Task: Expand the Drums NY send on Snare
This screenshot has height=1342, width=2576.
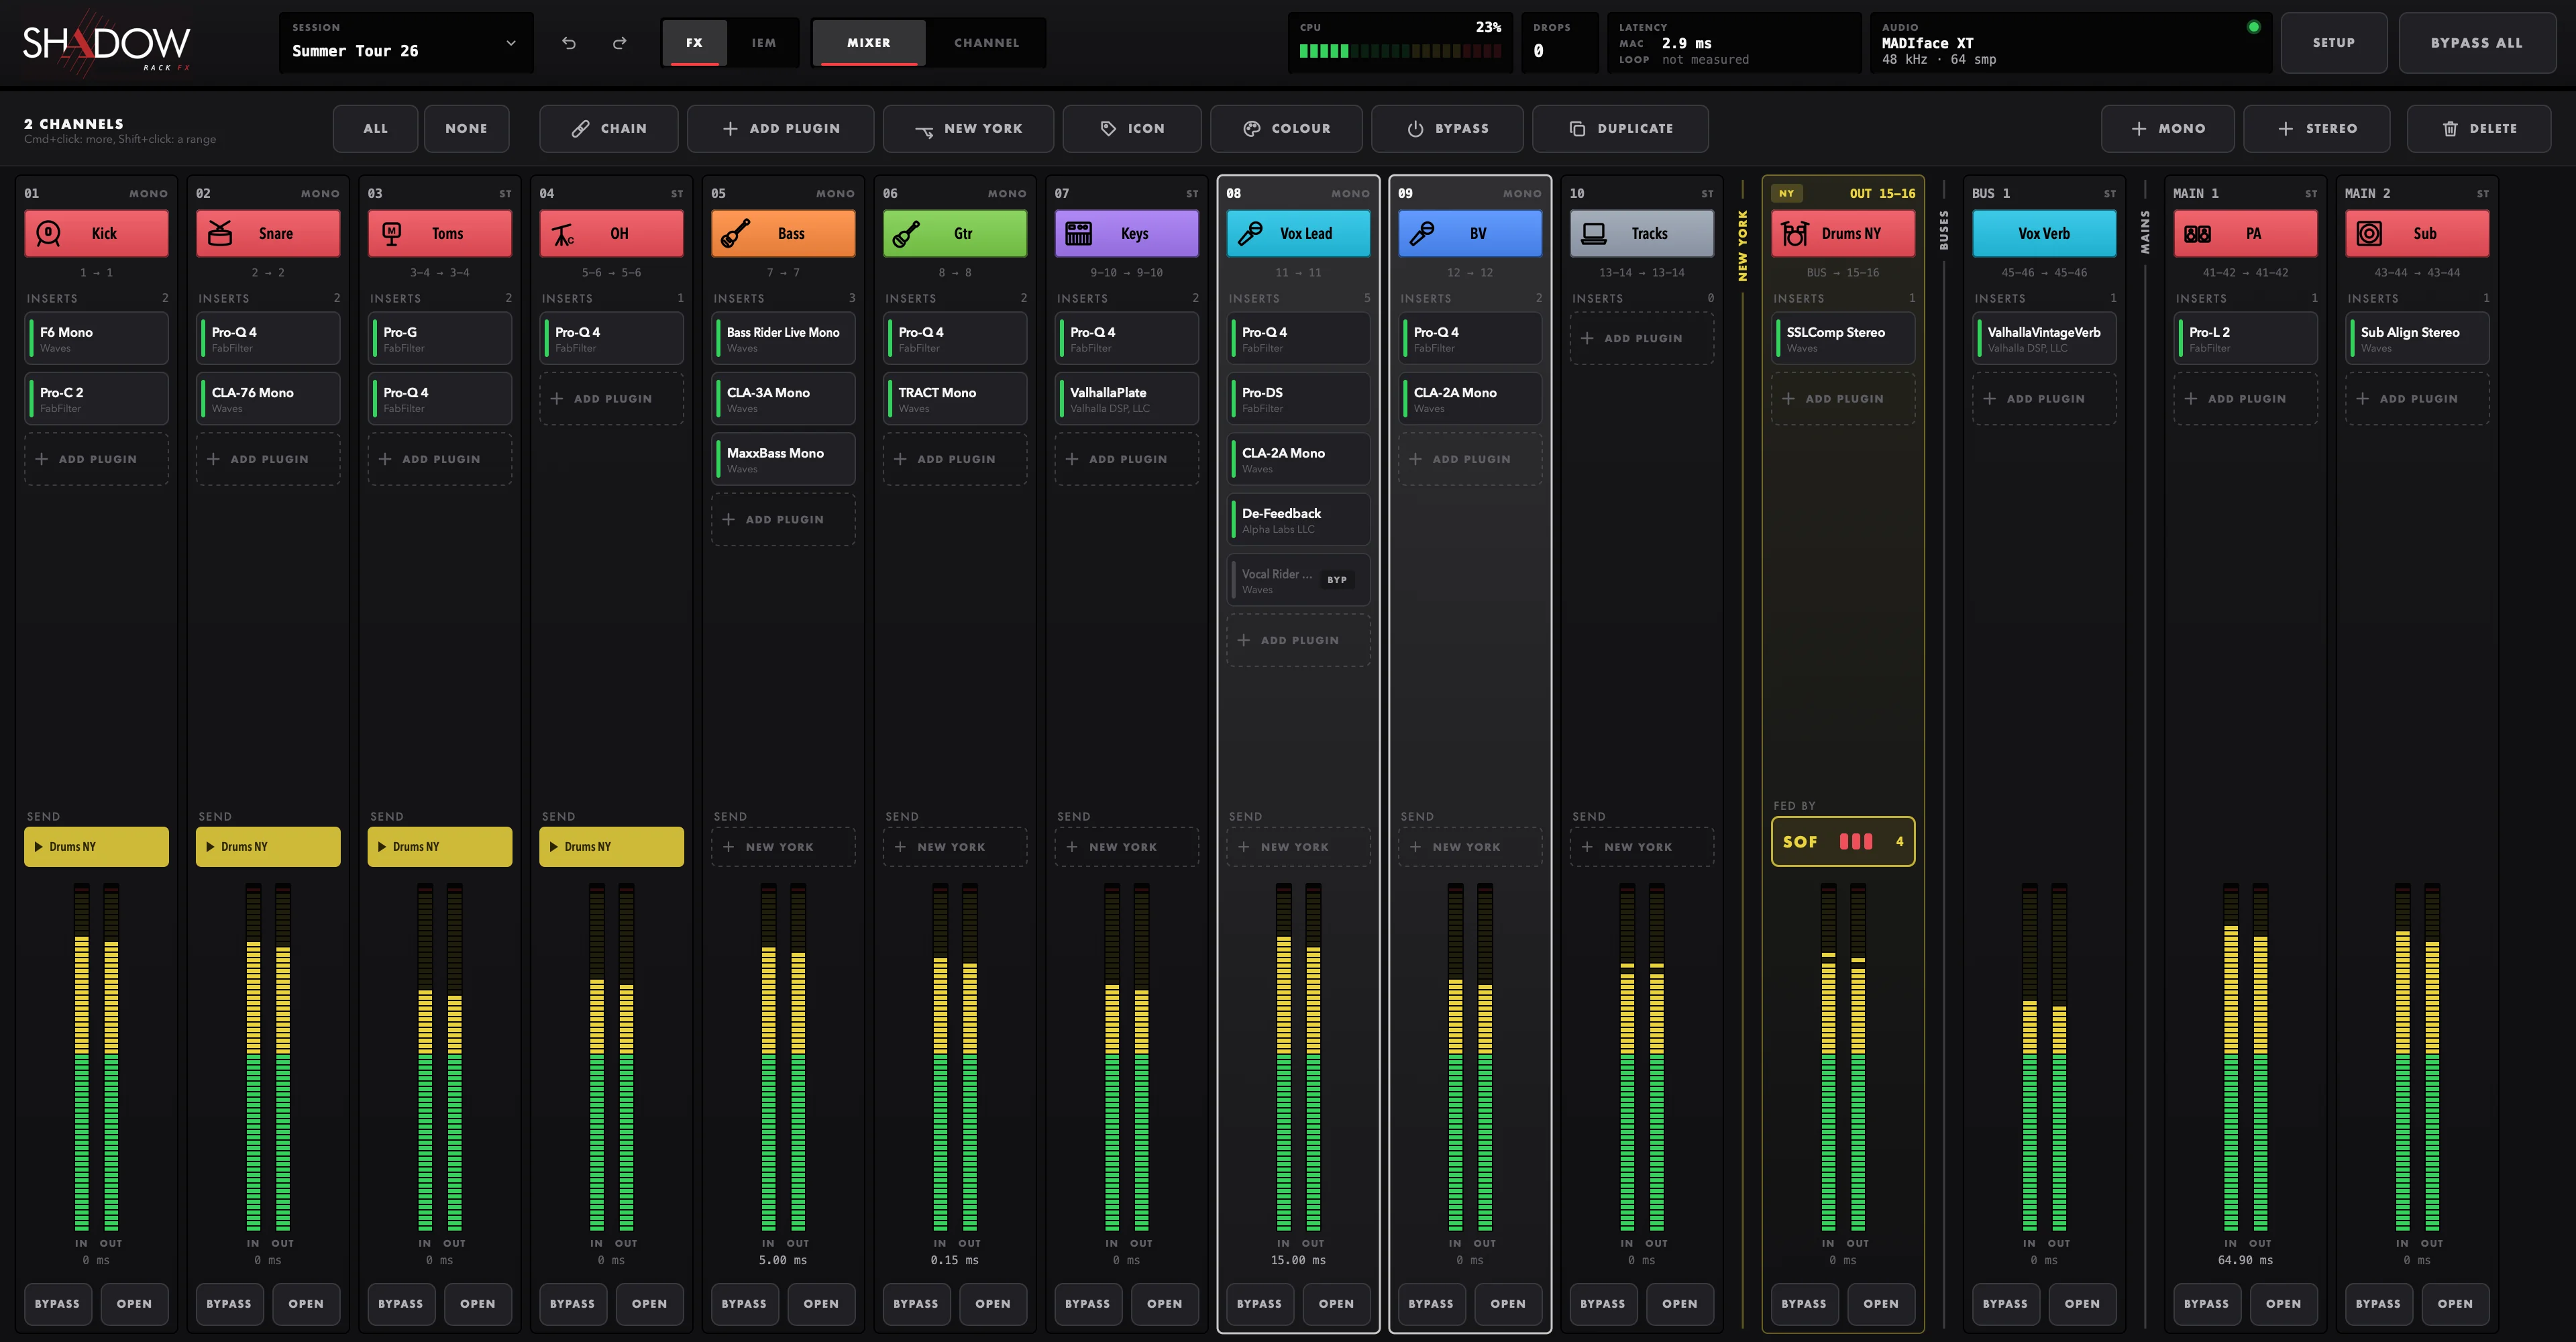Action: (268, 846)
